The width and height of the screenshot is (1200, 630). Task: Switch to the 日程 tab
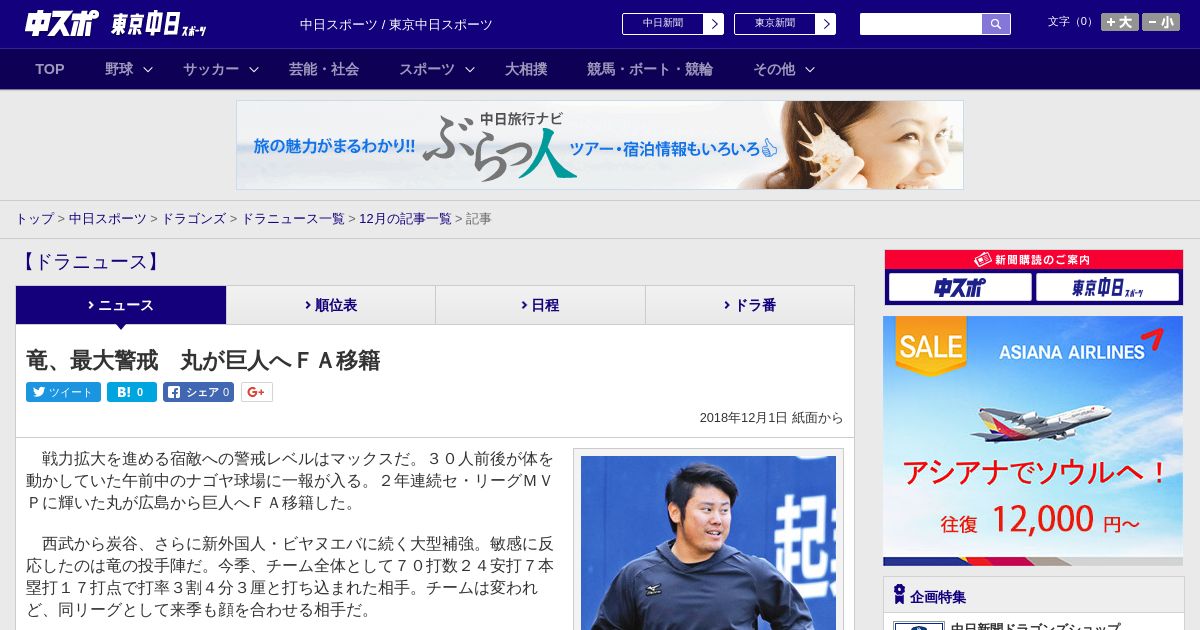click(540, 305)
